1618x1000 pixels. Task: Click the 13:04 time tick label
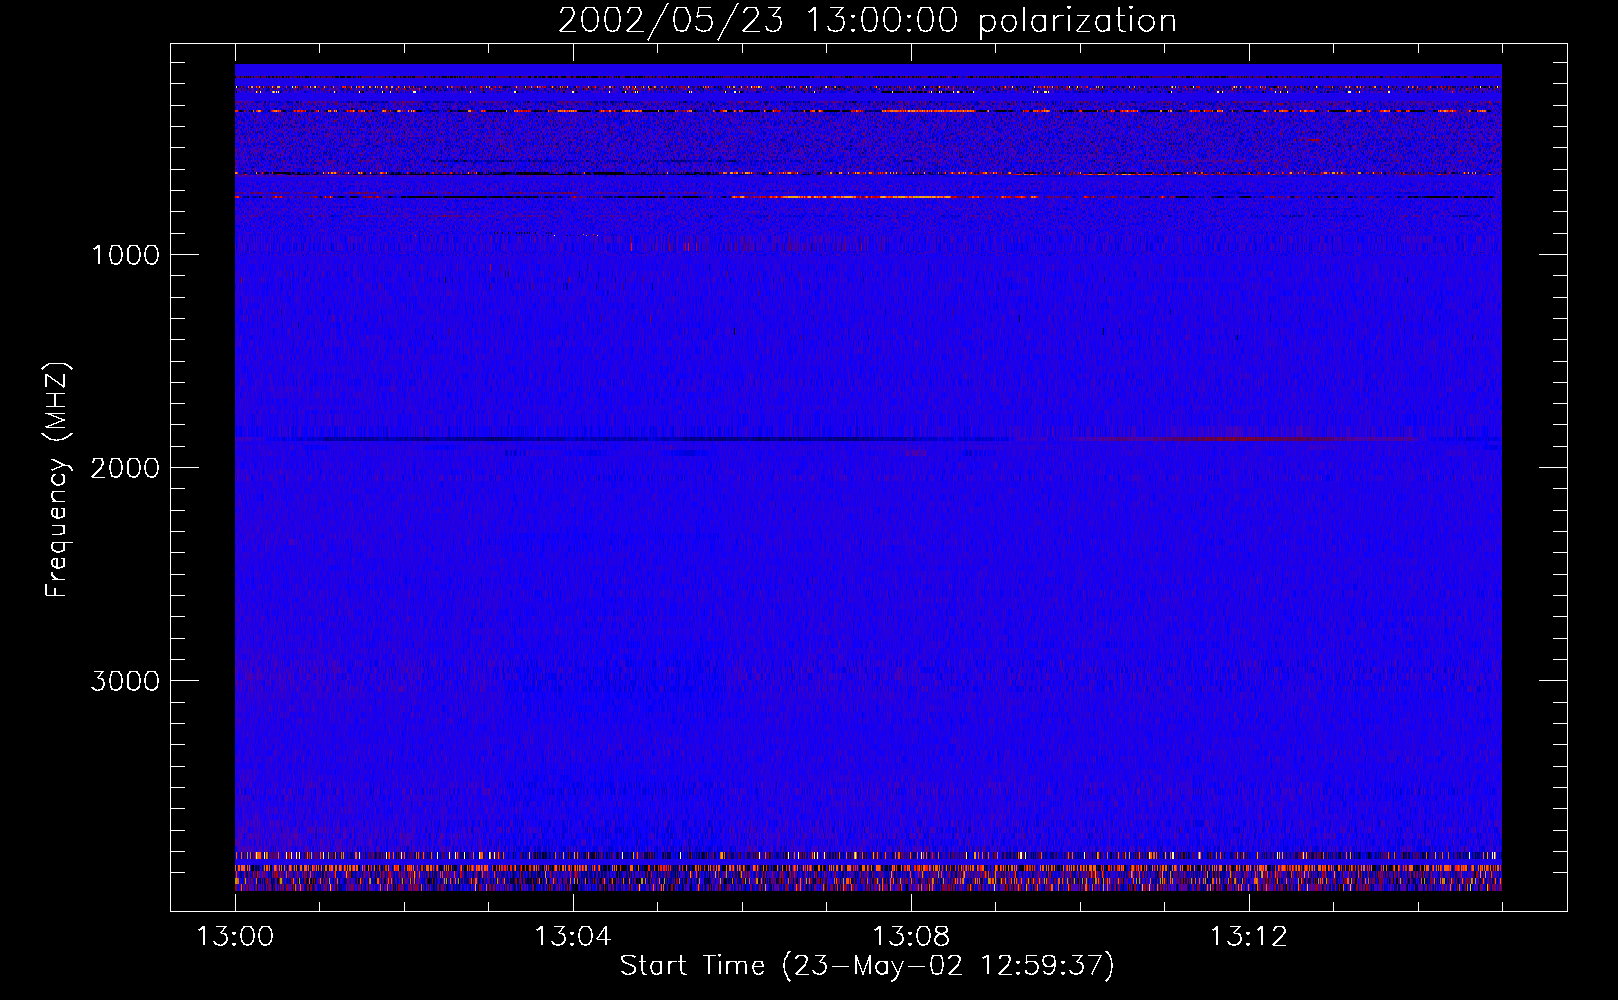[572, 937]
